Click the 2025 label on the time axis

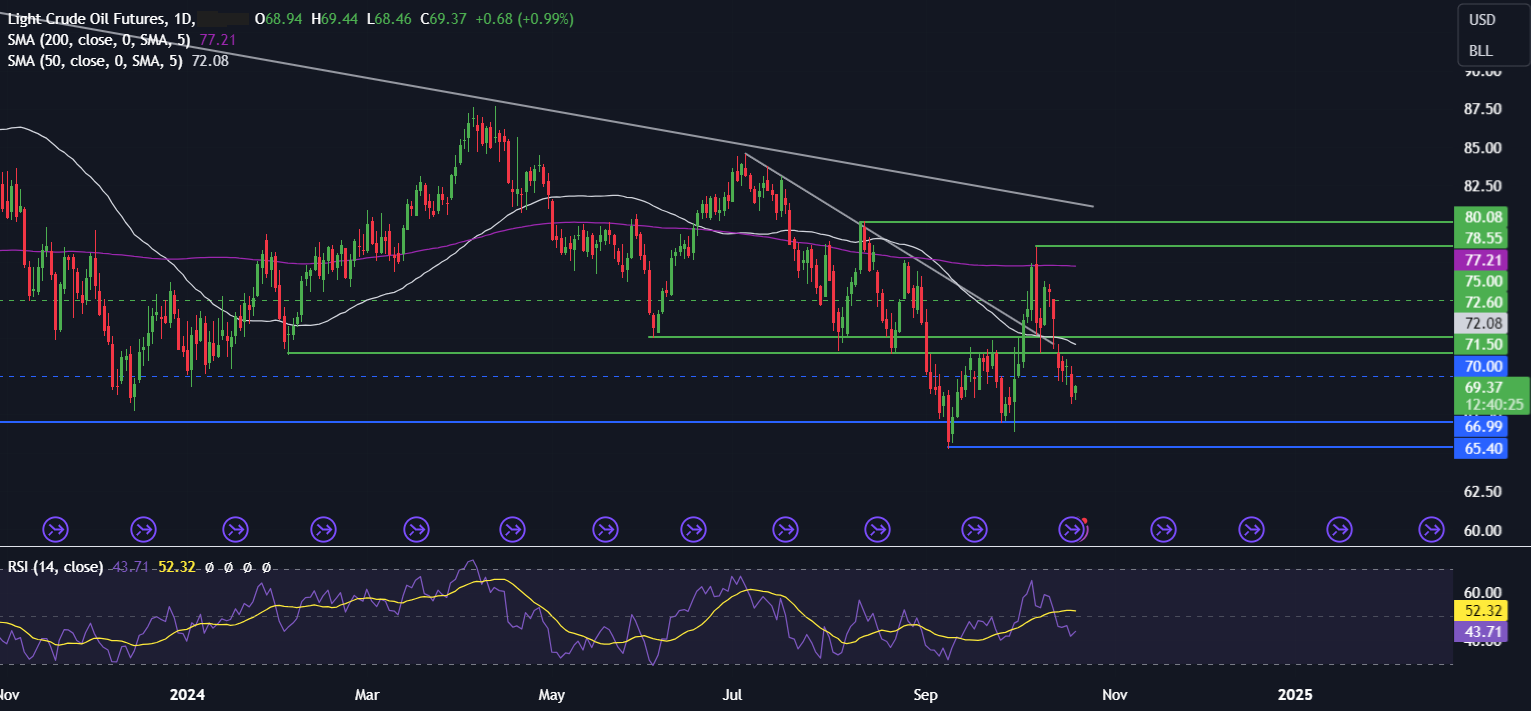click(1296, 694)
